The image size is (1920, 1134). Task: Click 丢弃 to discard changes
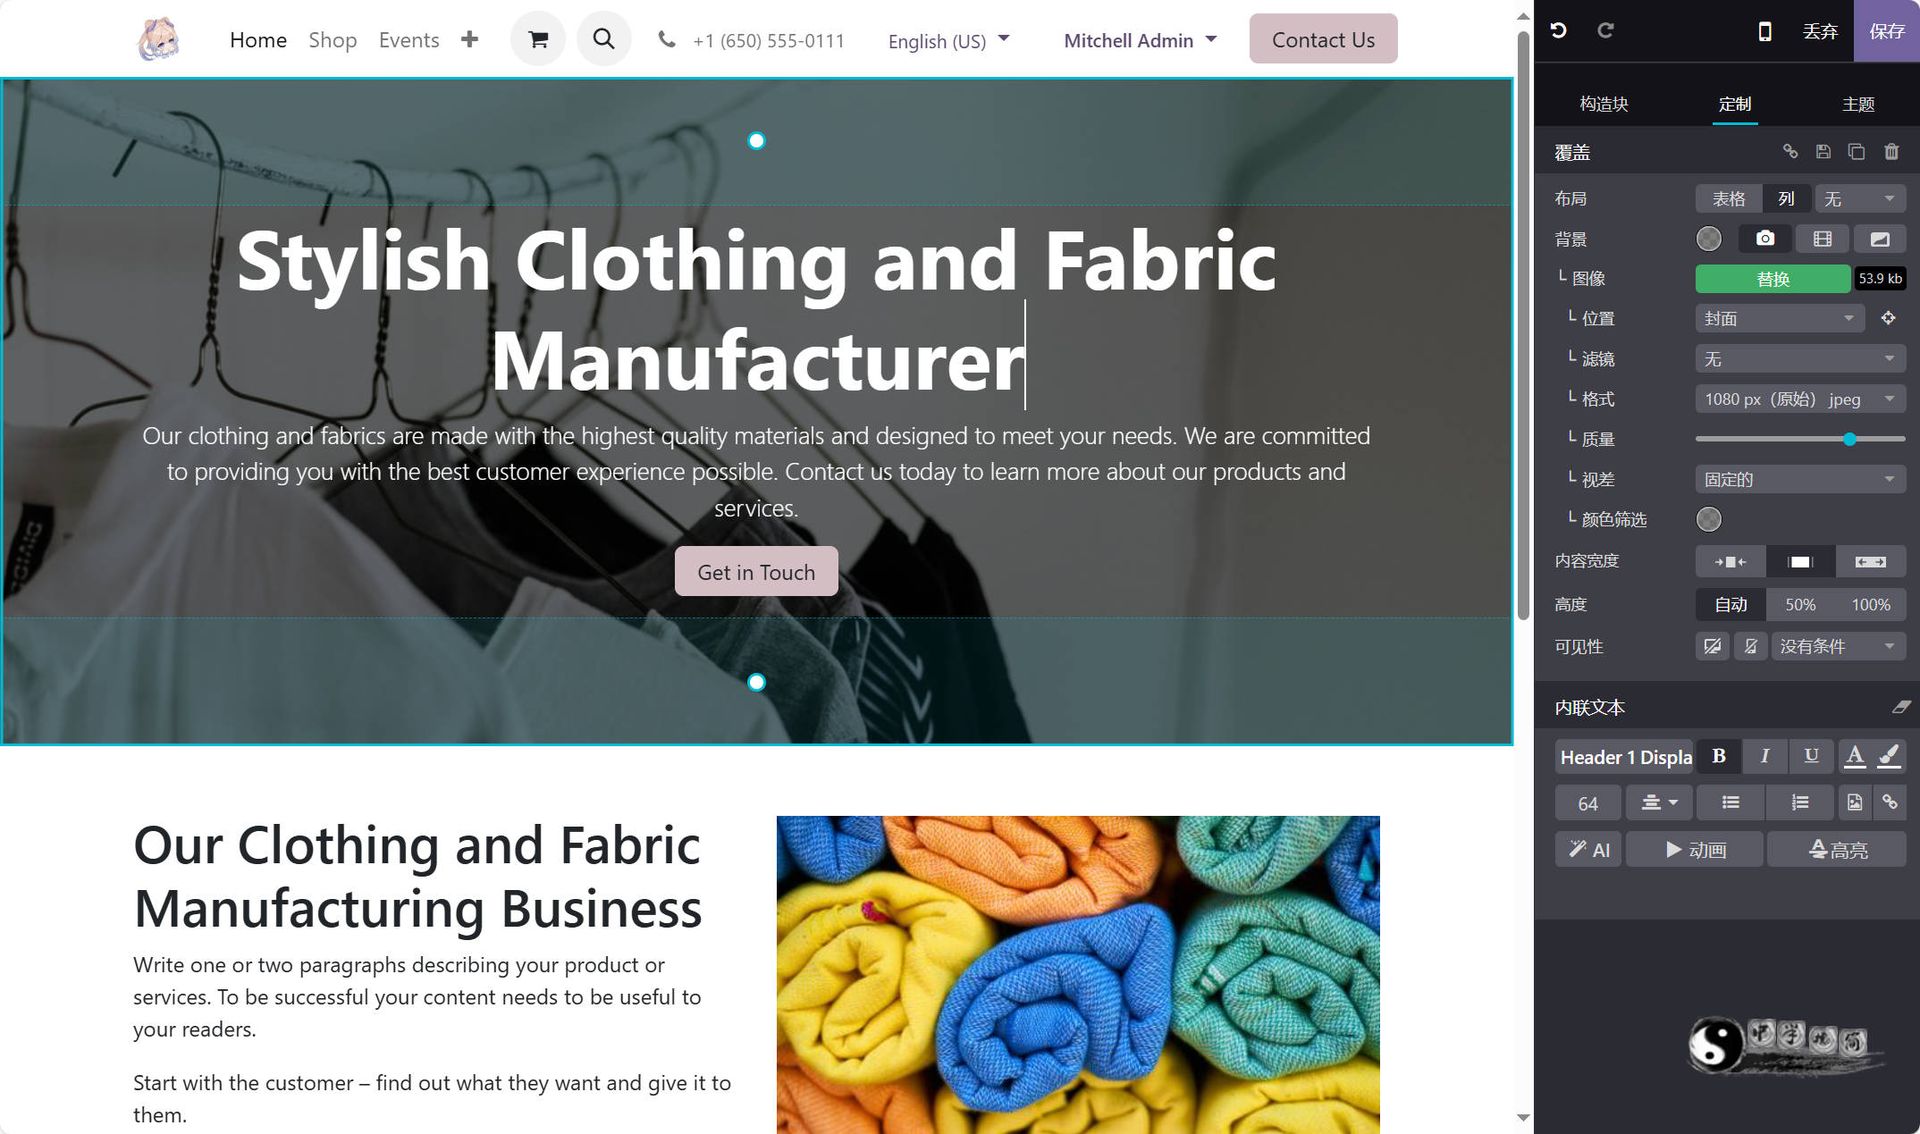pyautogui.click(x=1820, y=31)
